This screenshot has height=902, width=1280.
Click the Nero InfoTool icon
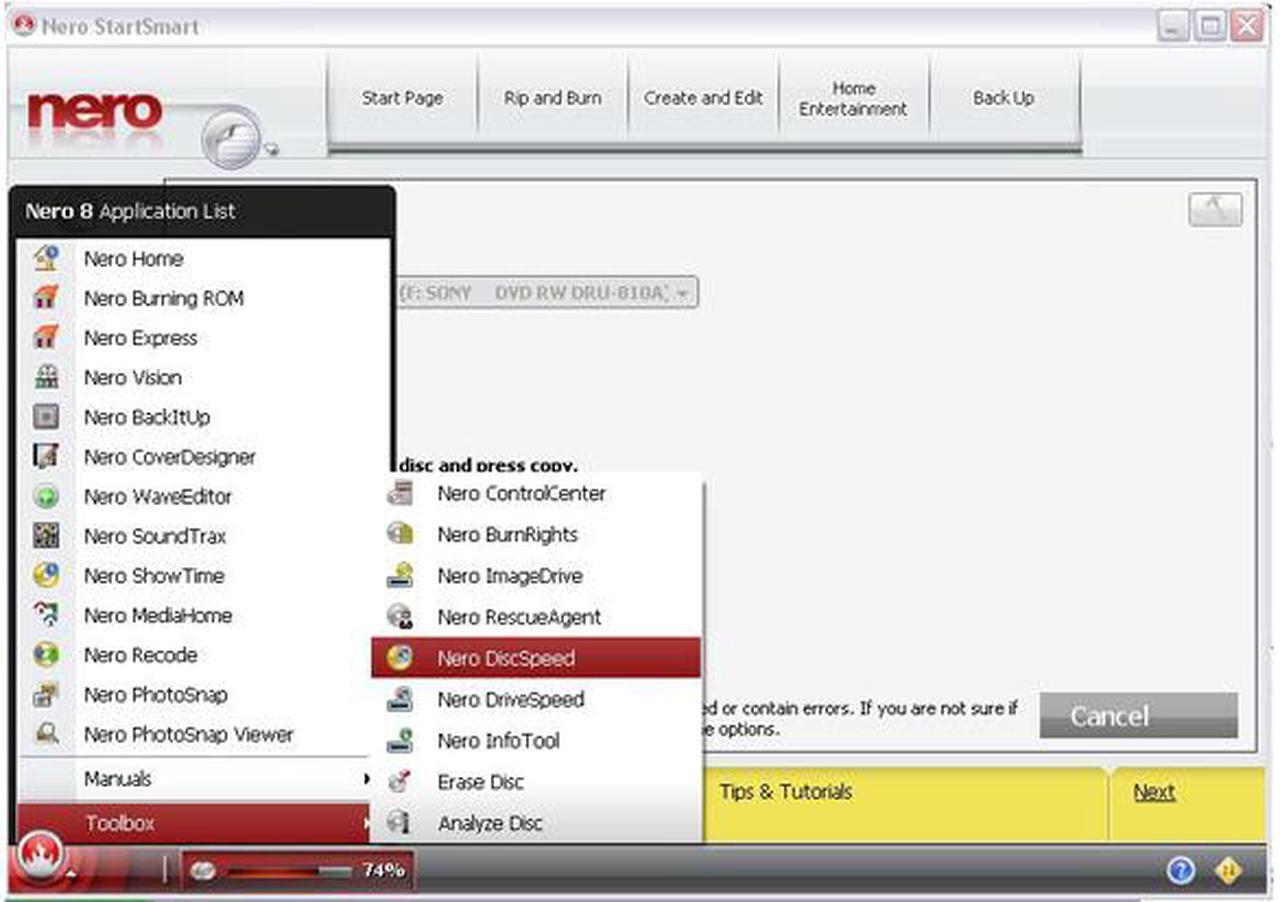point(400,741)
